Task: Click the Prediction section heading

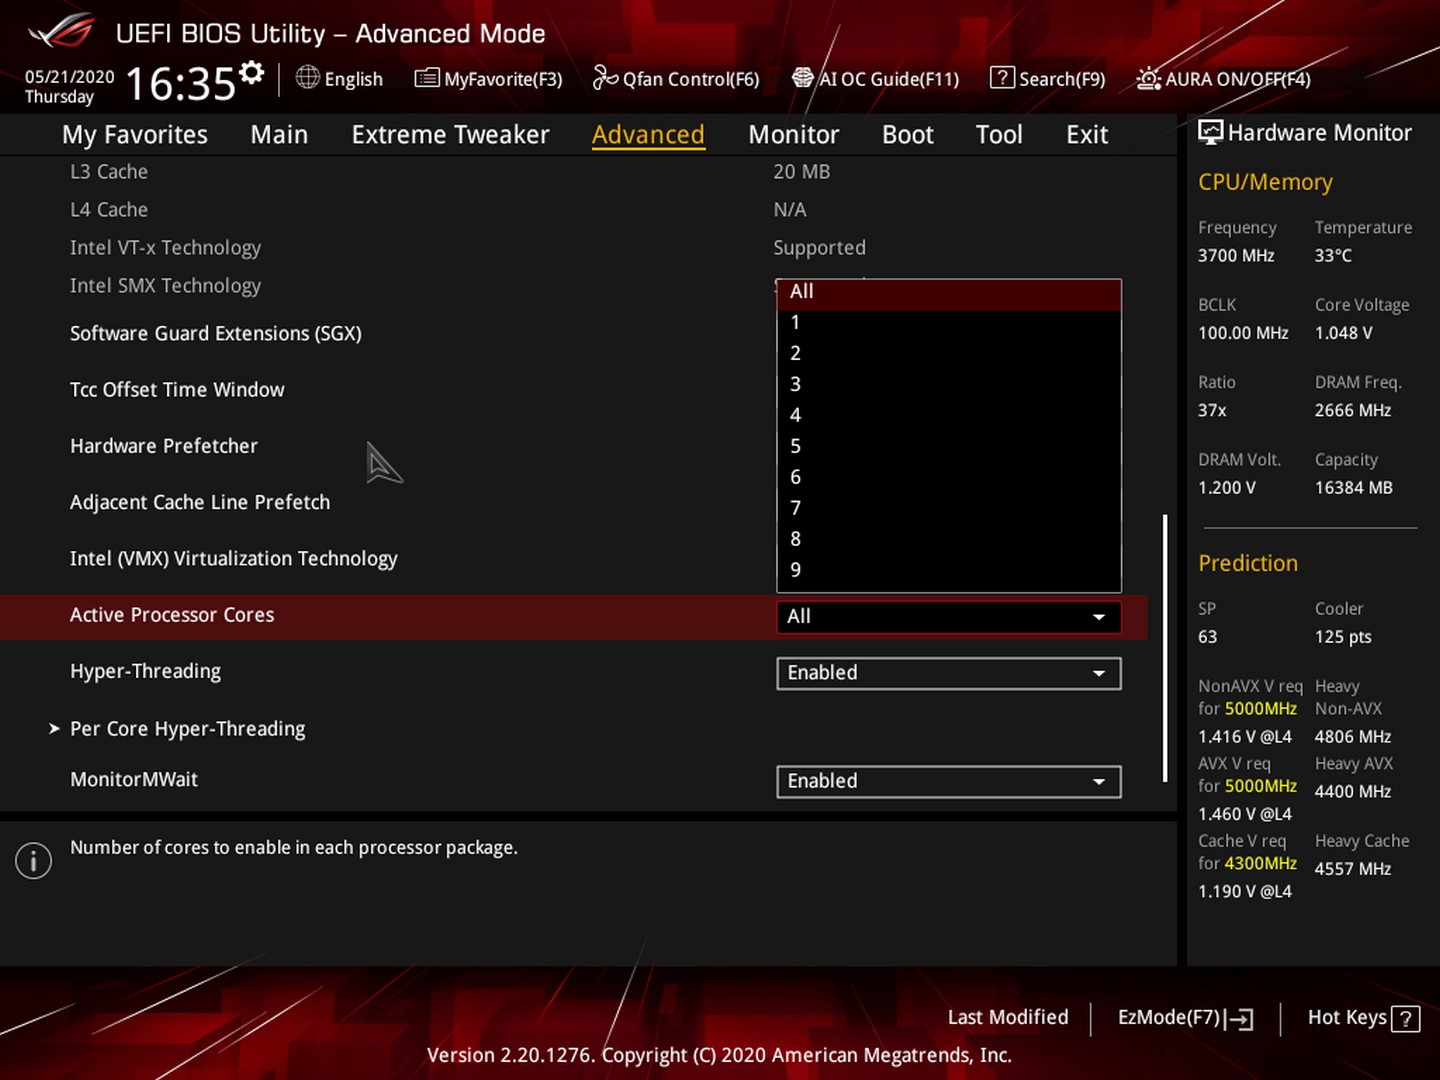Action: [x=1248, y=563]
